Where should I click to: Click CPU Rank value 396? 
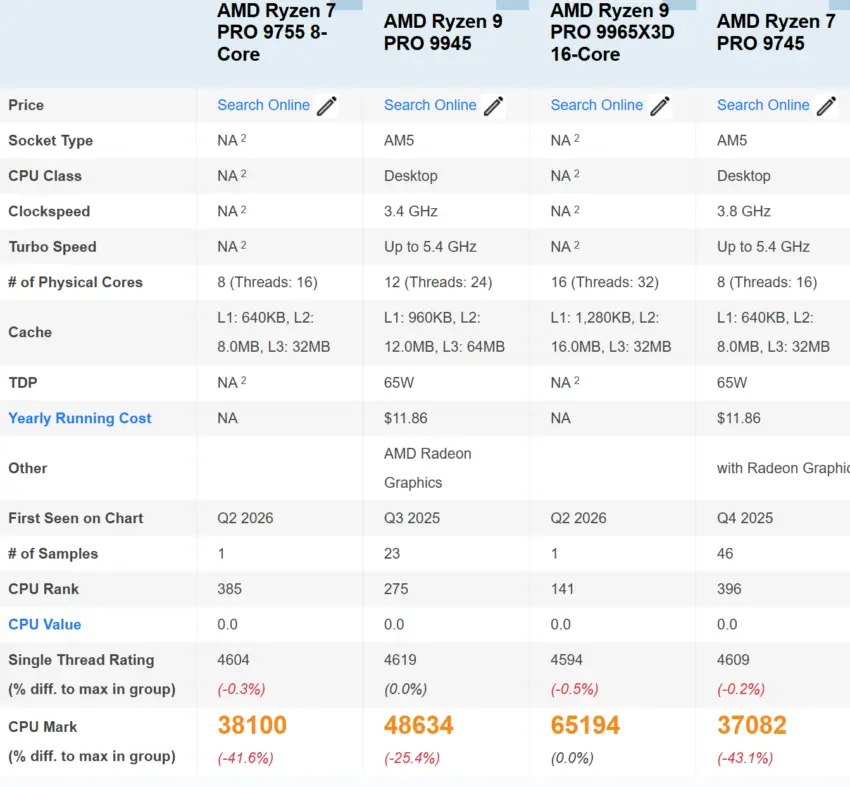[x=729, y=589]
